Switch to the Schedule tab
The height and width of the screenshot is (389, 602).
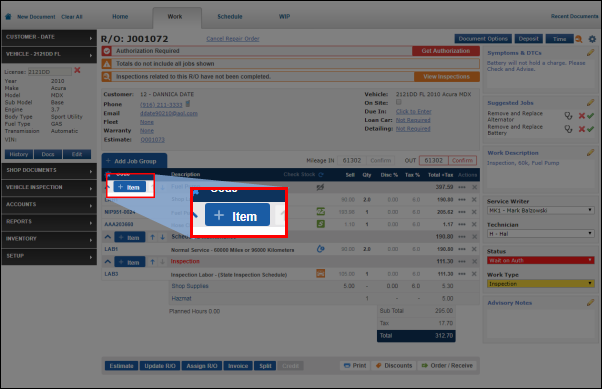point(230,17)
